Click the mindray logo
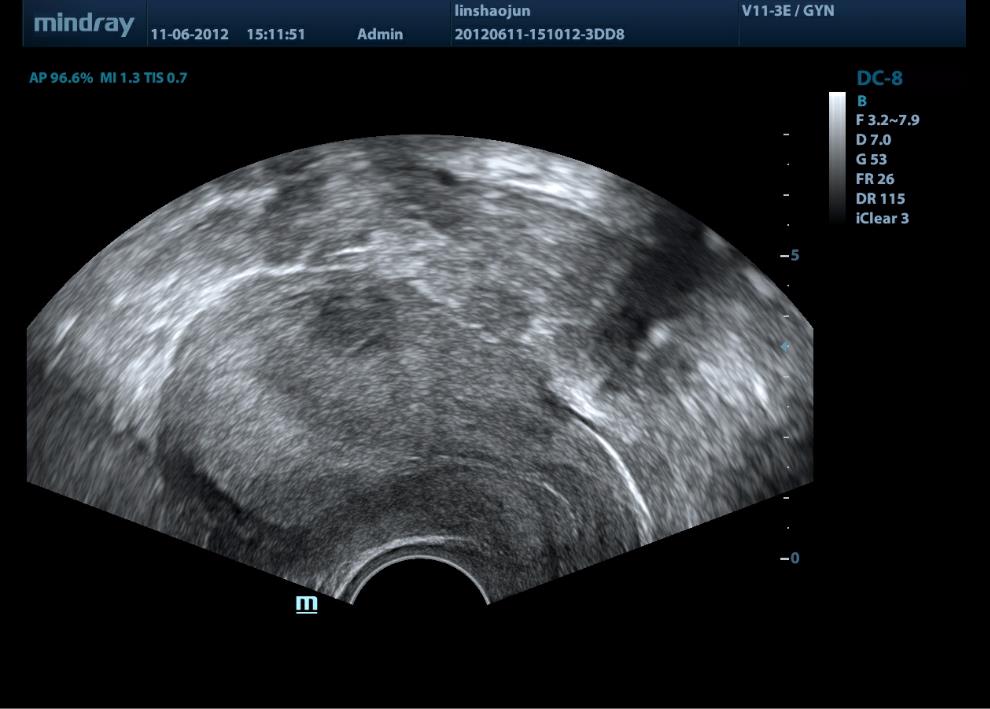This screenshot has height=709, width=990. coord(84,24)
